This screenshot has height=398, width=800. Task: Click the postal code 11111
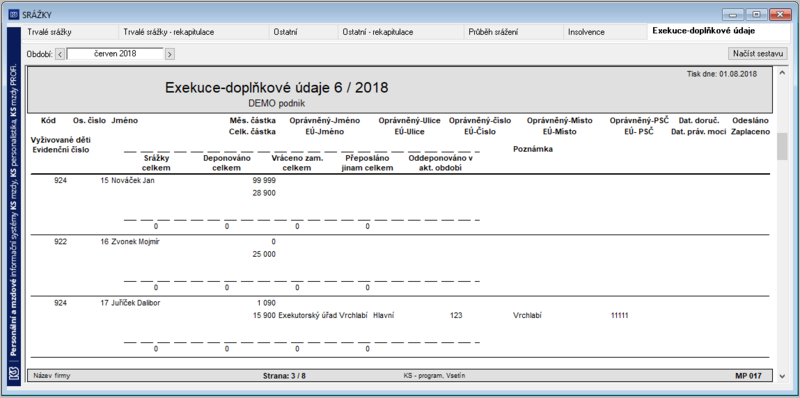[619, 316]
